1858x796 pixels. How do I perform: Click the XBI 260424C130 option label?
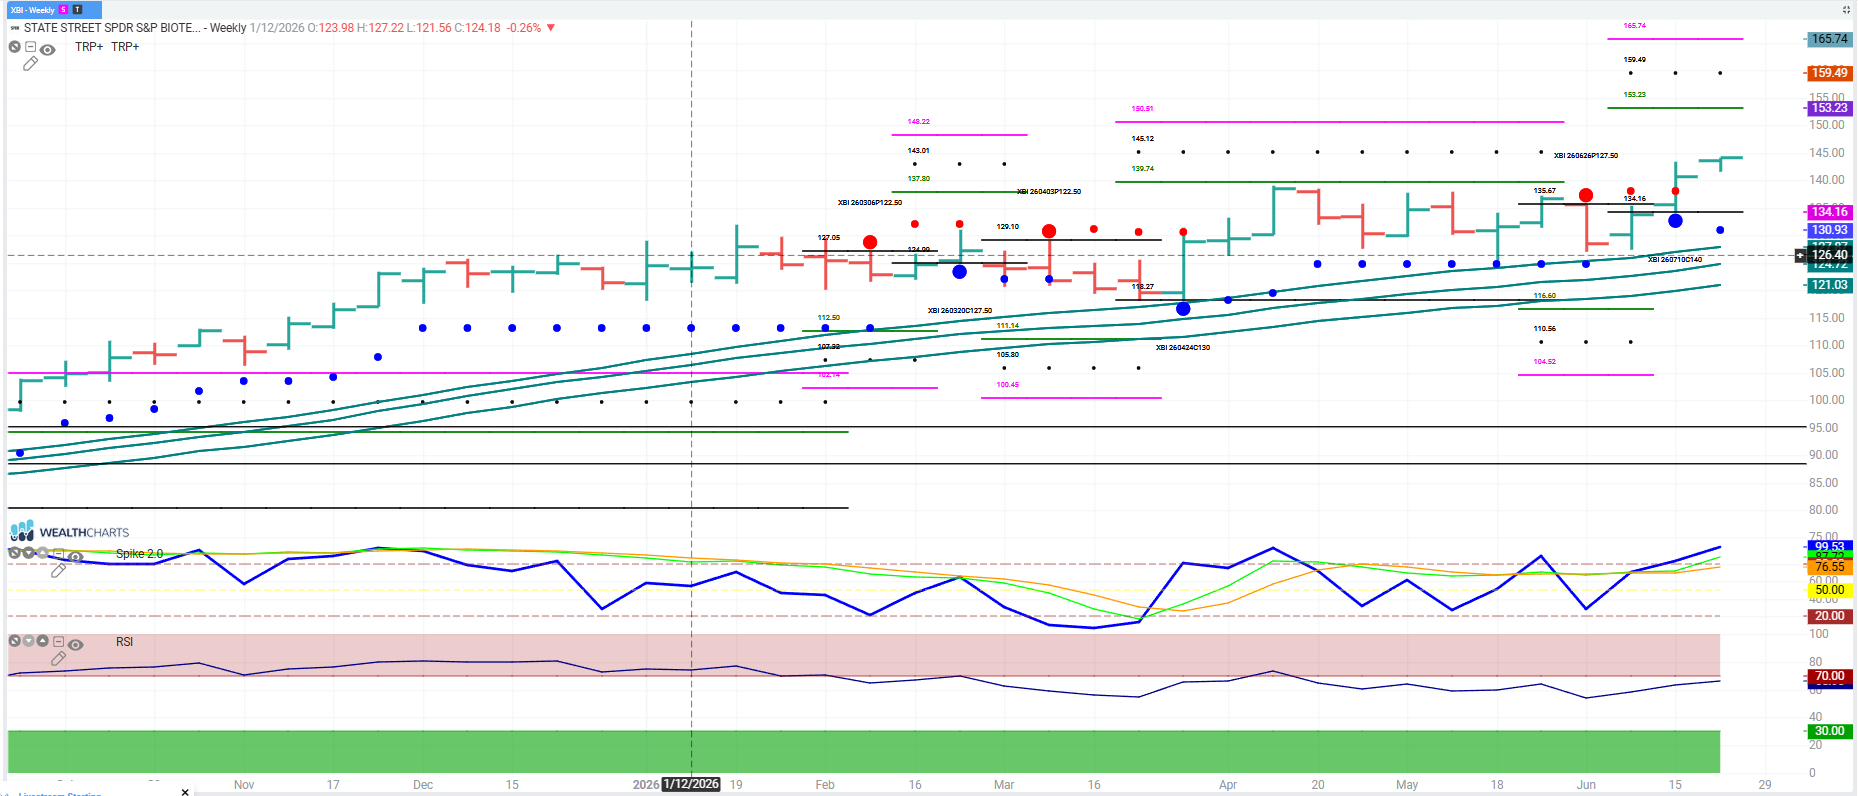(1183, 348)
